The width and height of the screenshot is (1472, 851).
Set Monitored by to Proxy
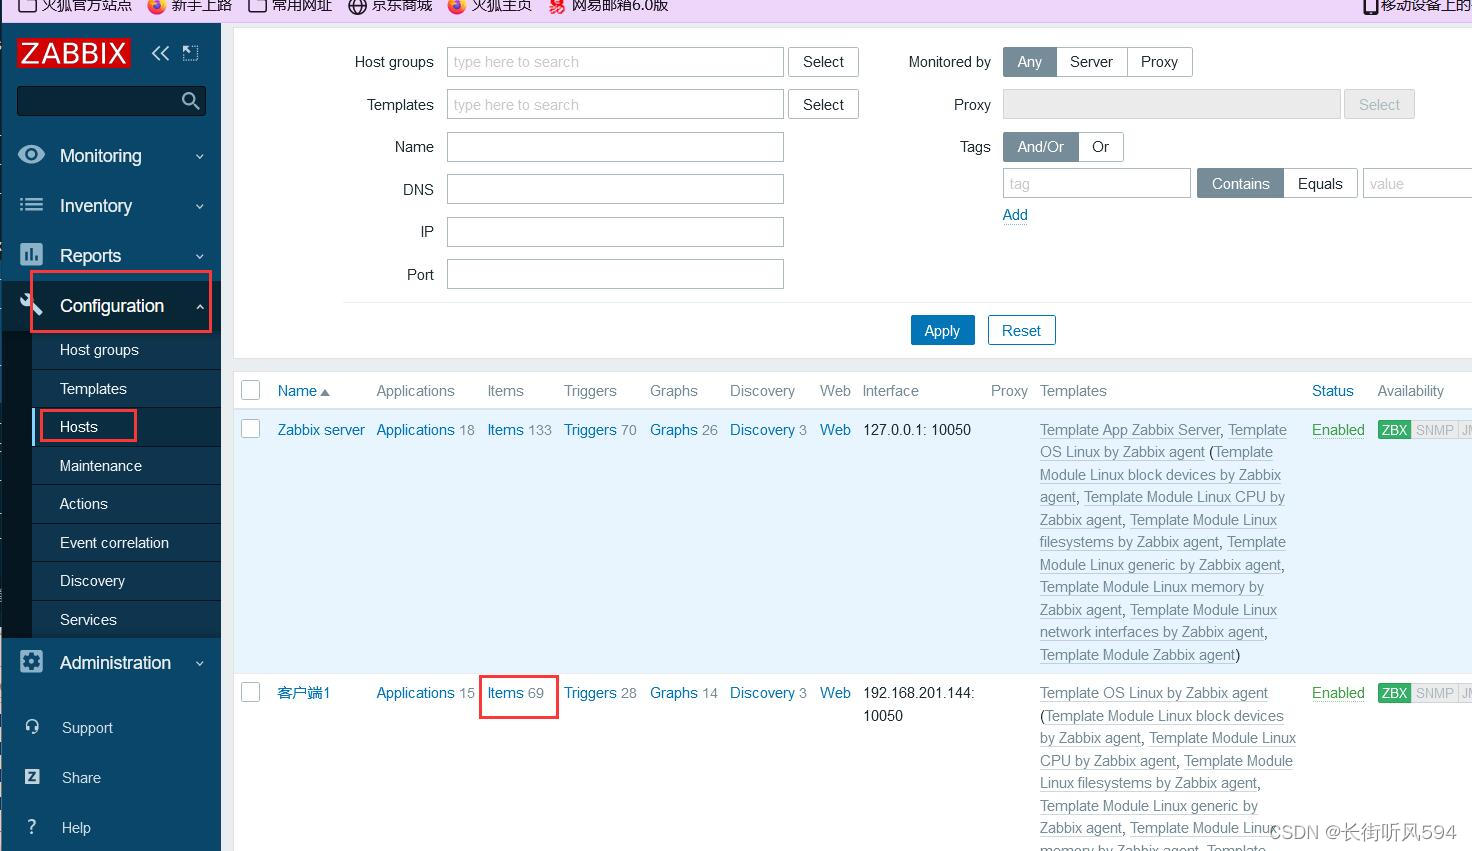(1159, 62)
